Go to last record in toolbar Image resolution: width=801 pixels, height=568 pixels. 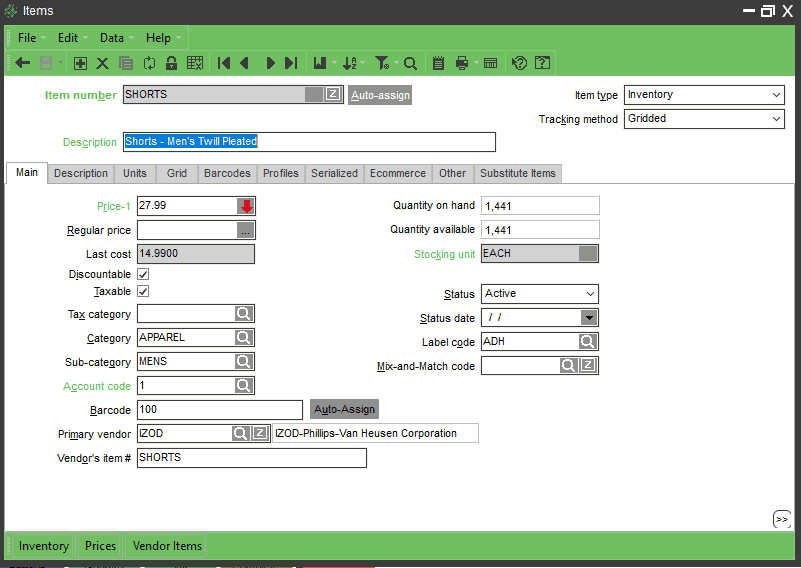pyautogui.click(x=291, y=63)
